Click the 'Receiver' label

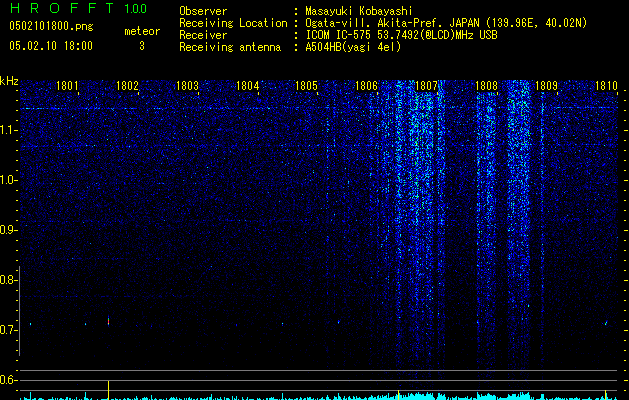click(x=203, y=35)
